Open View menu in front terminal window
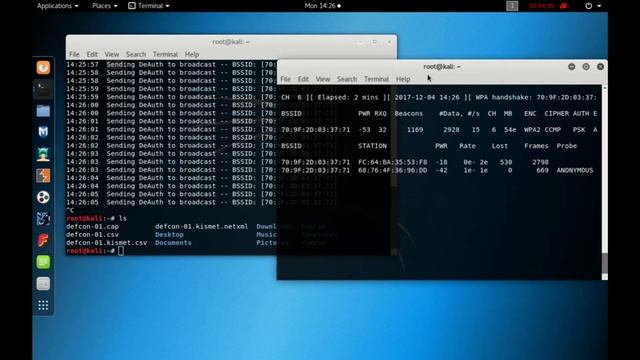Screen dimensions: 640x360 pyautogui.click(x=322, y=79)
